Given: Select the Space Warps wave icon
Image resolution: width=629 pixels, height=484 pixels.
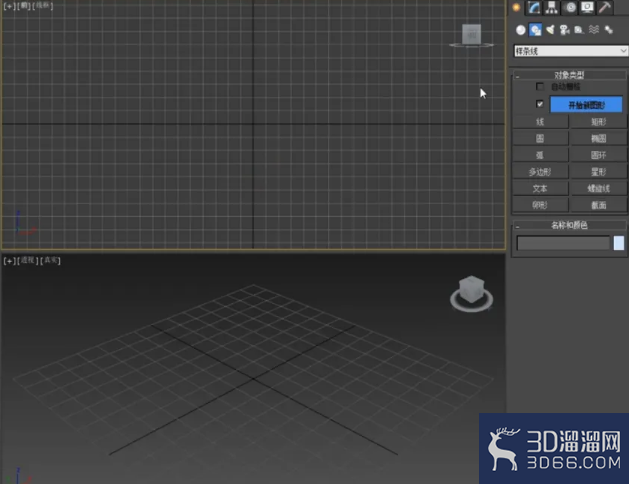Looking at the screenshot, I should [x=594, y=30].
